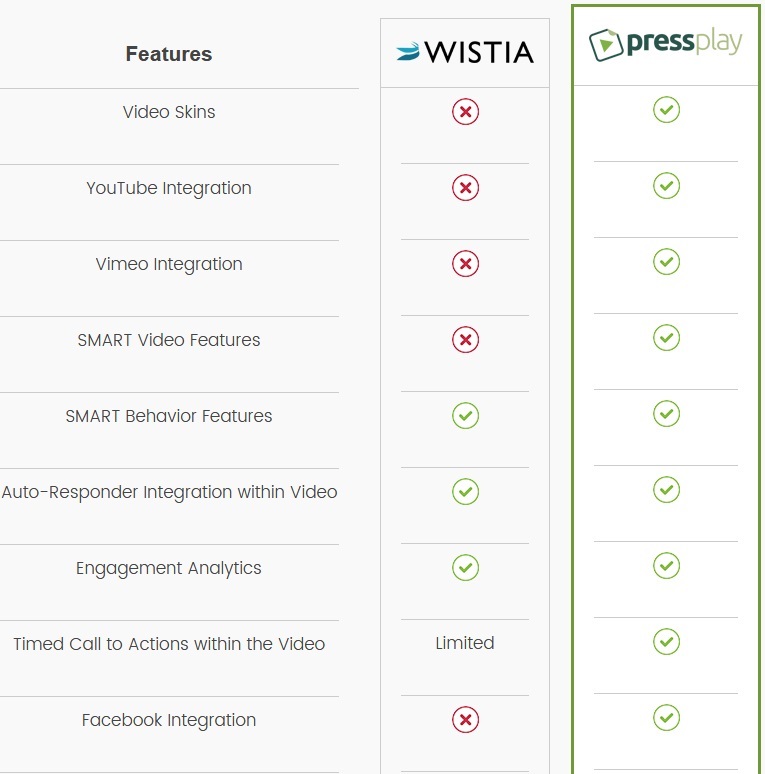Click the Features heading
This screenshot has width=765, height=774.
(169, 54)
